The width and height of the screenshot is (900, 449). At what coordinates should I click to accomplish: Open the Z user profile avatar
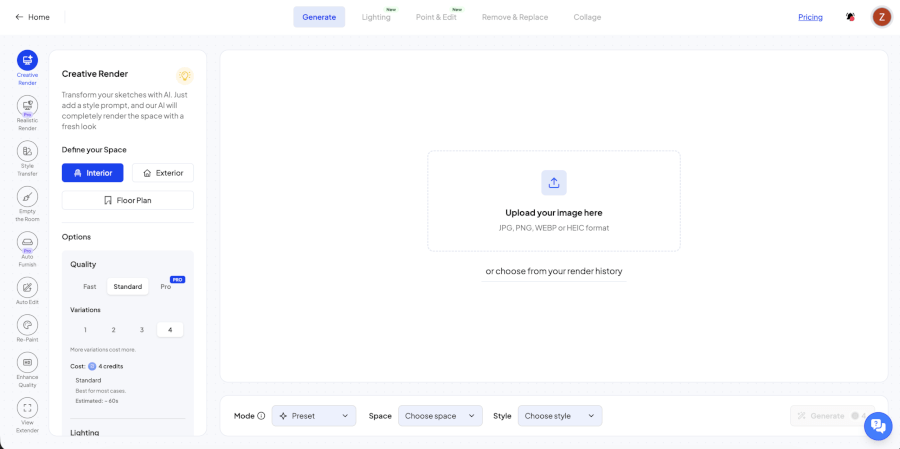point(882,17)
